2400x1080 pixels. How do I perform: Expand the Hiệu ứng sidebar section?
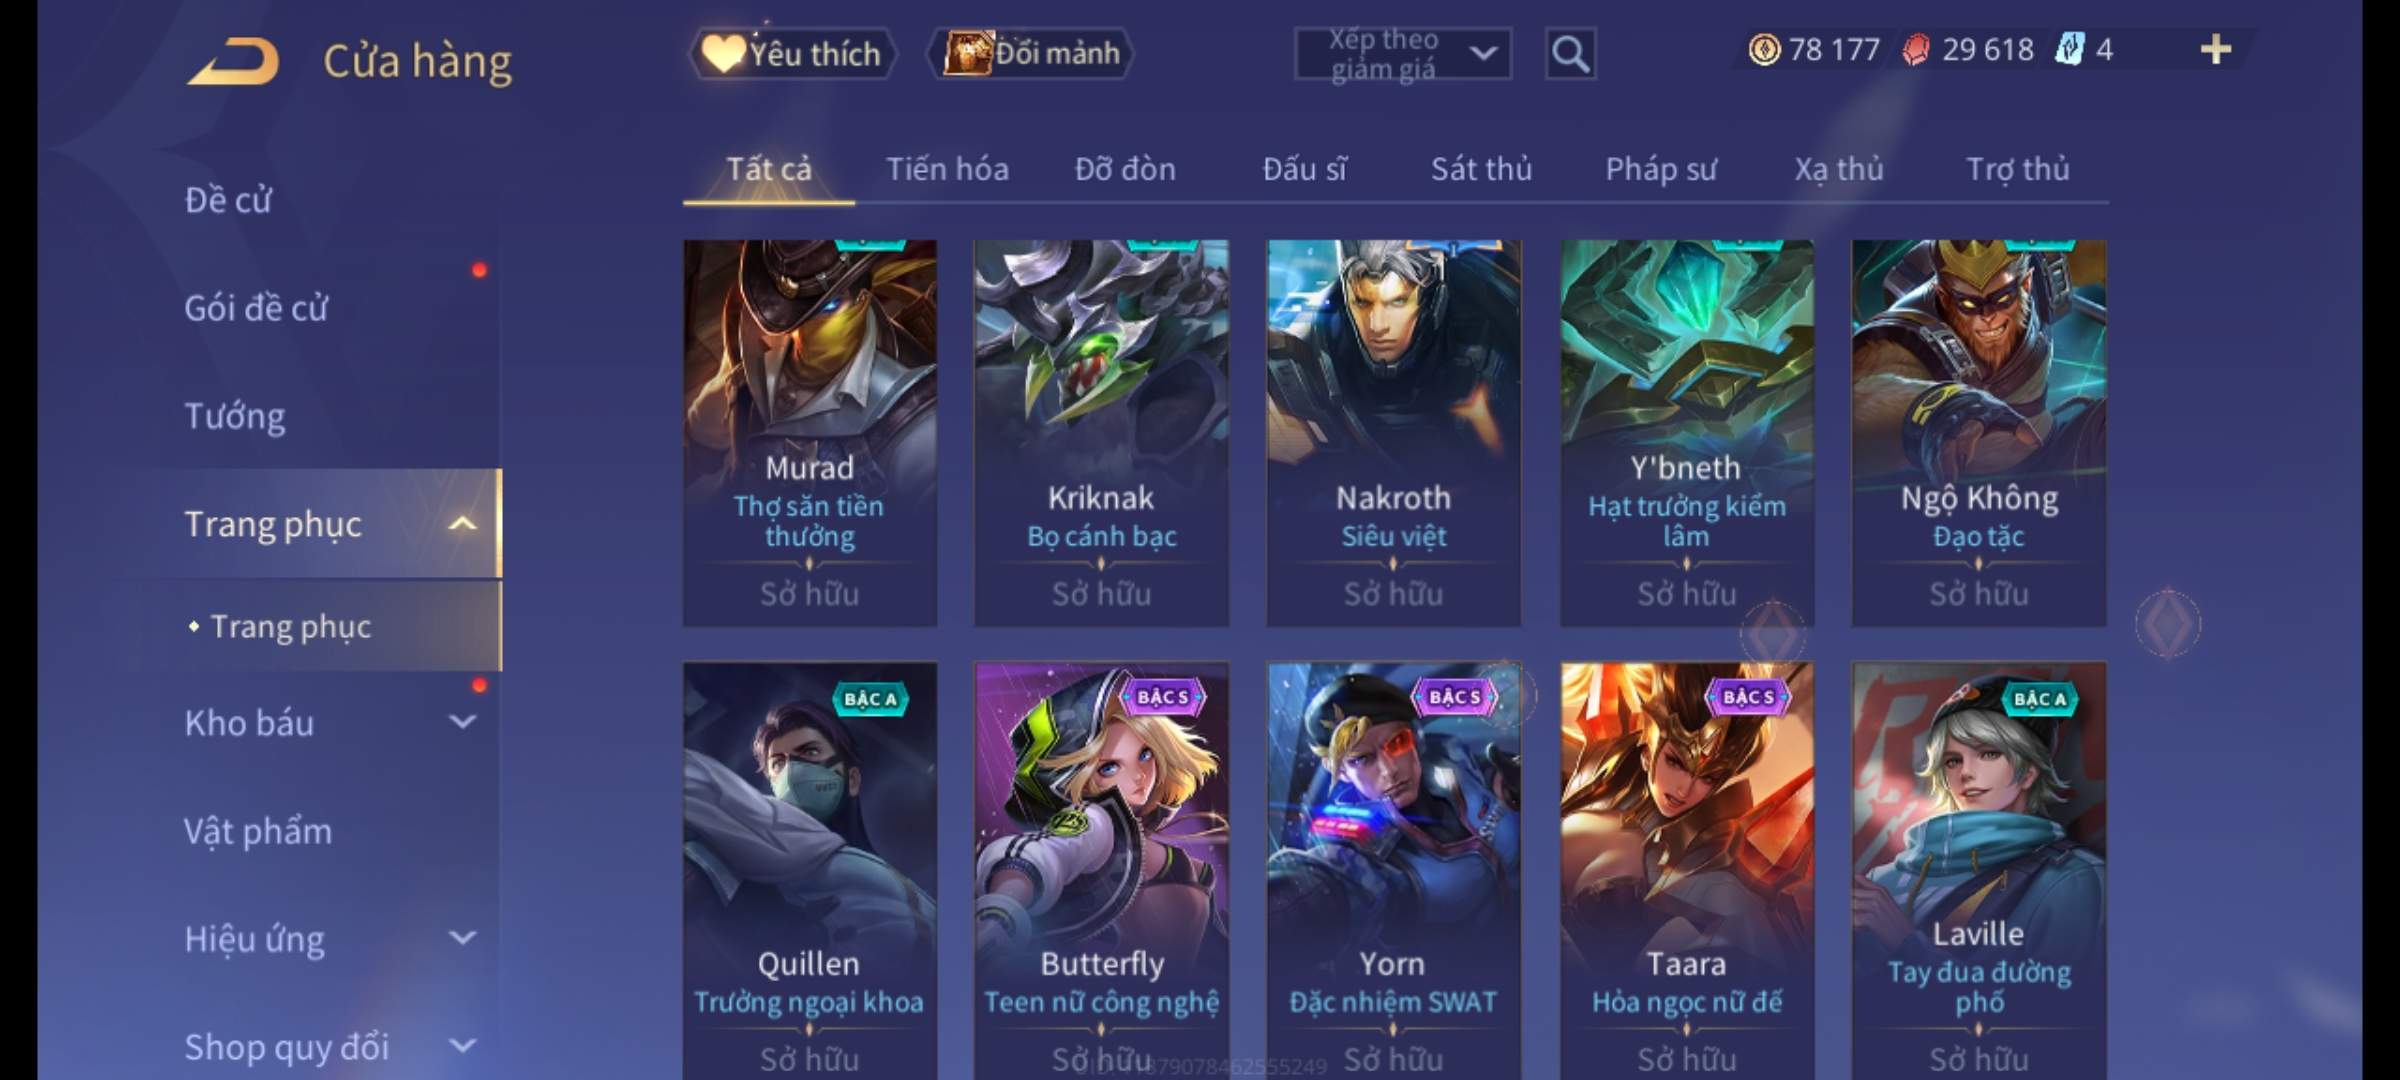[462, 937]
